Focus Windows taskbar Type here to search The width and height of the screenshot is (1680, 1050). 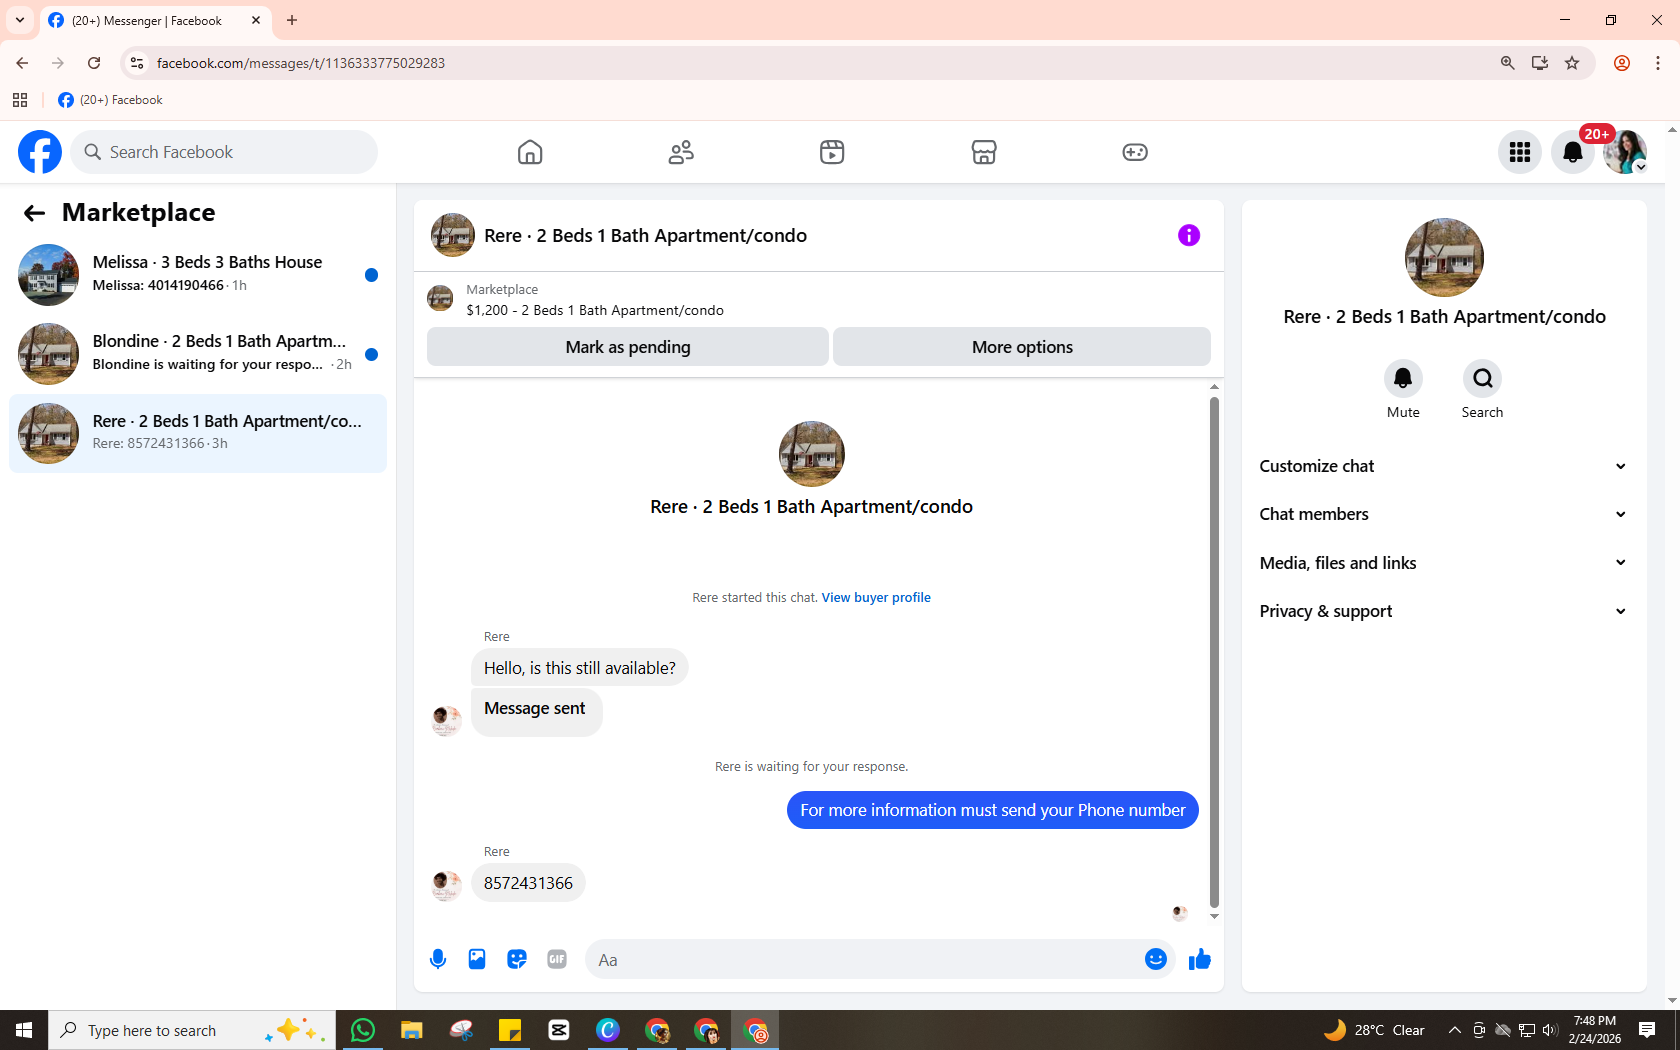click(x=192, y=1030)
